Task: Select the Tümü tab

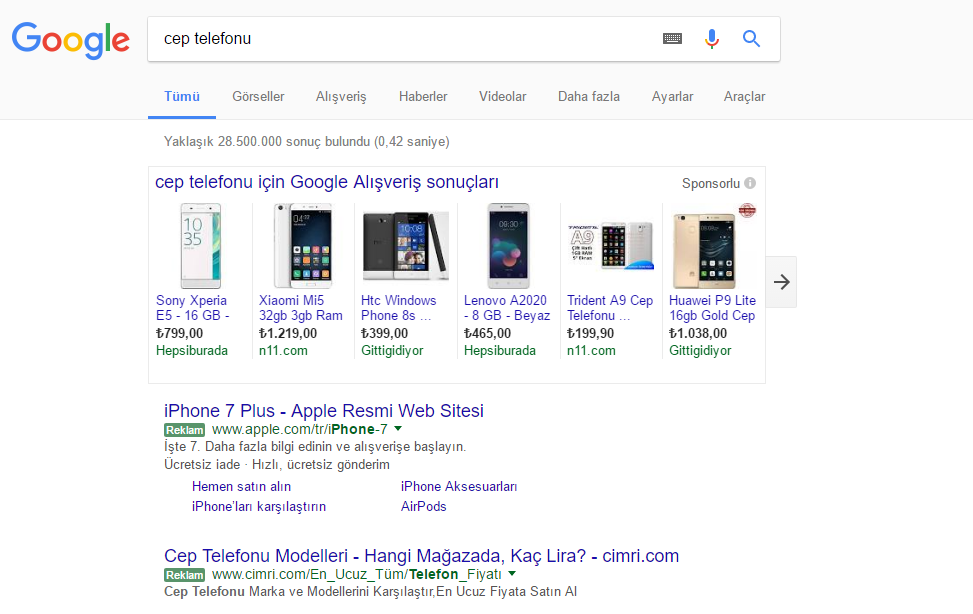Action: click(x=182, y=97)
